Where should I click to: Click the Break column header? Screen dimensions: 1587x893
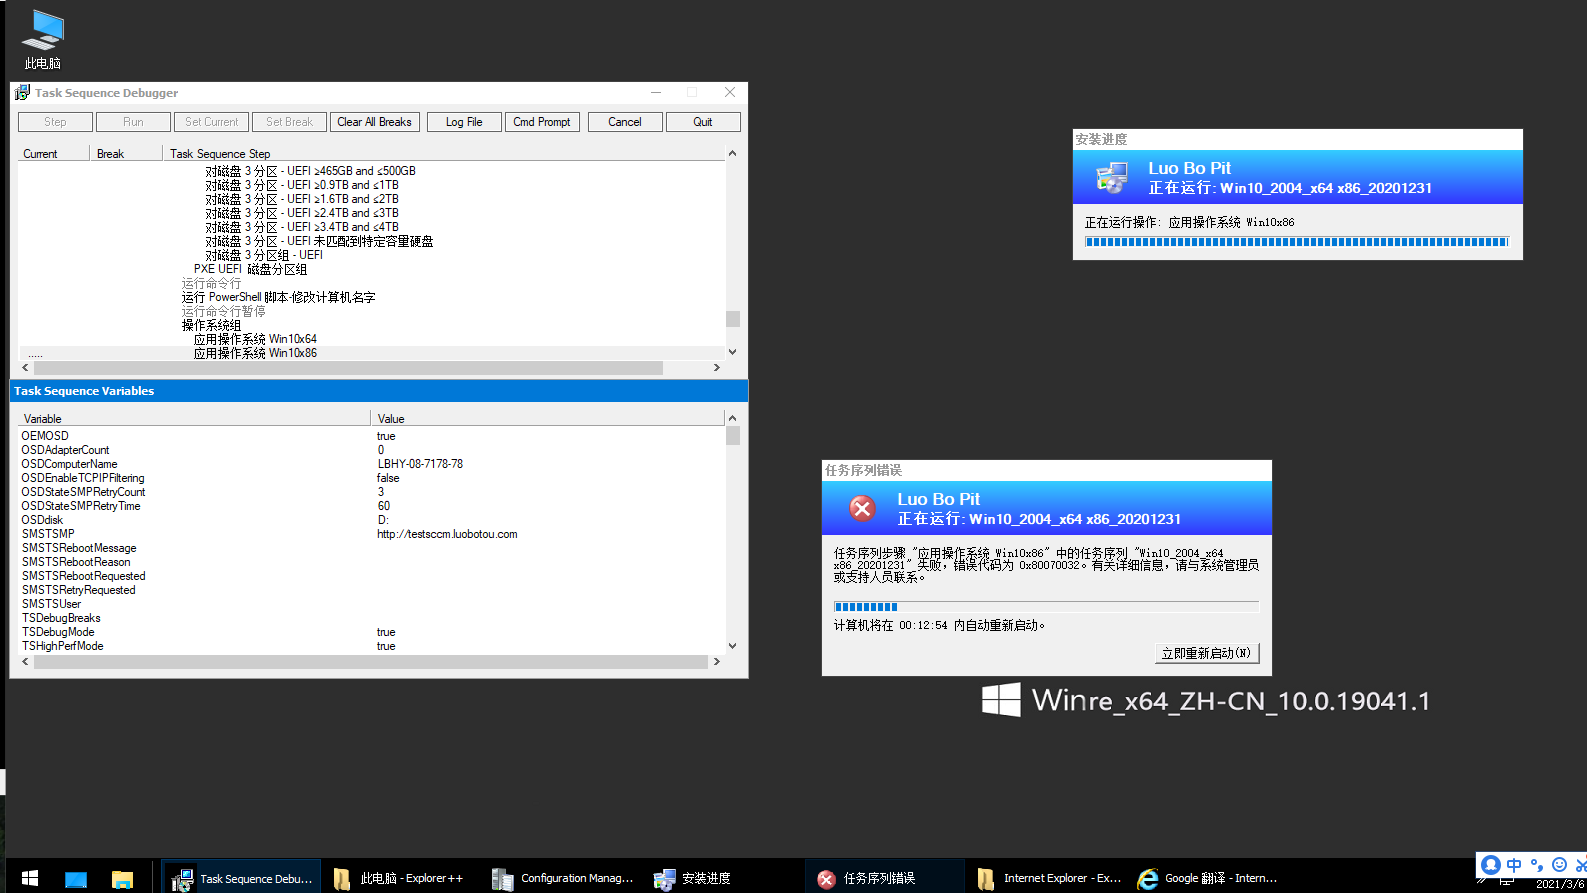click(x=126, y=154)
